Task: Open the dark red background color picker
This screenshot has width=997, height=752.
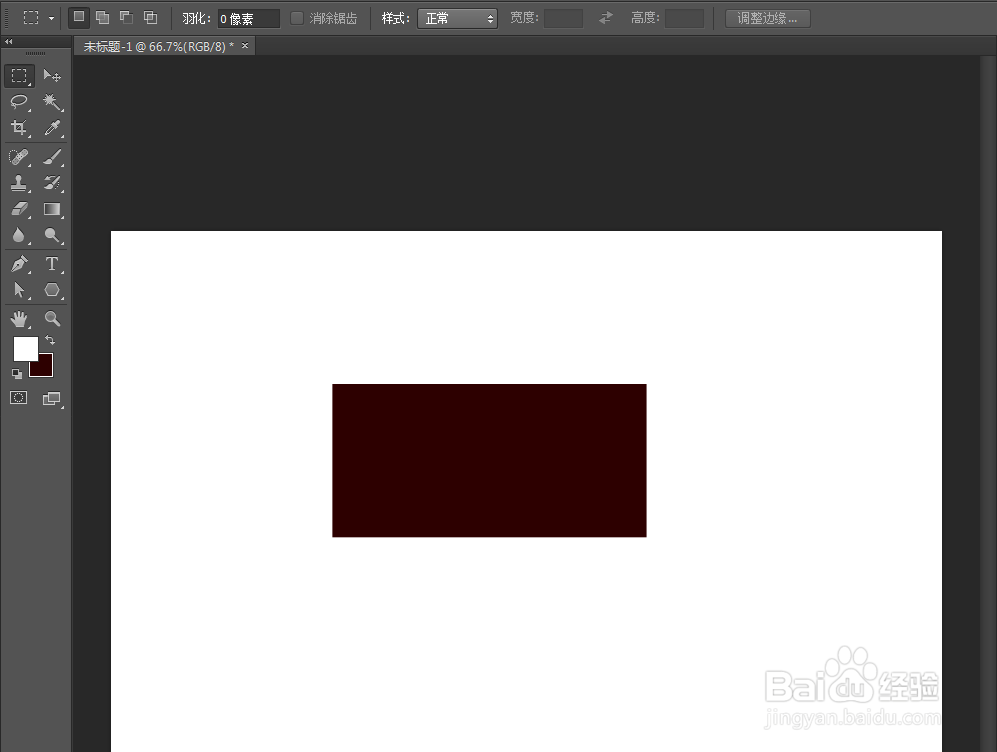Action: 44,367
